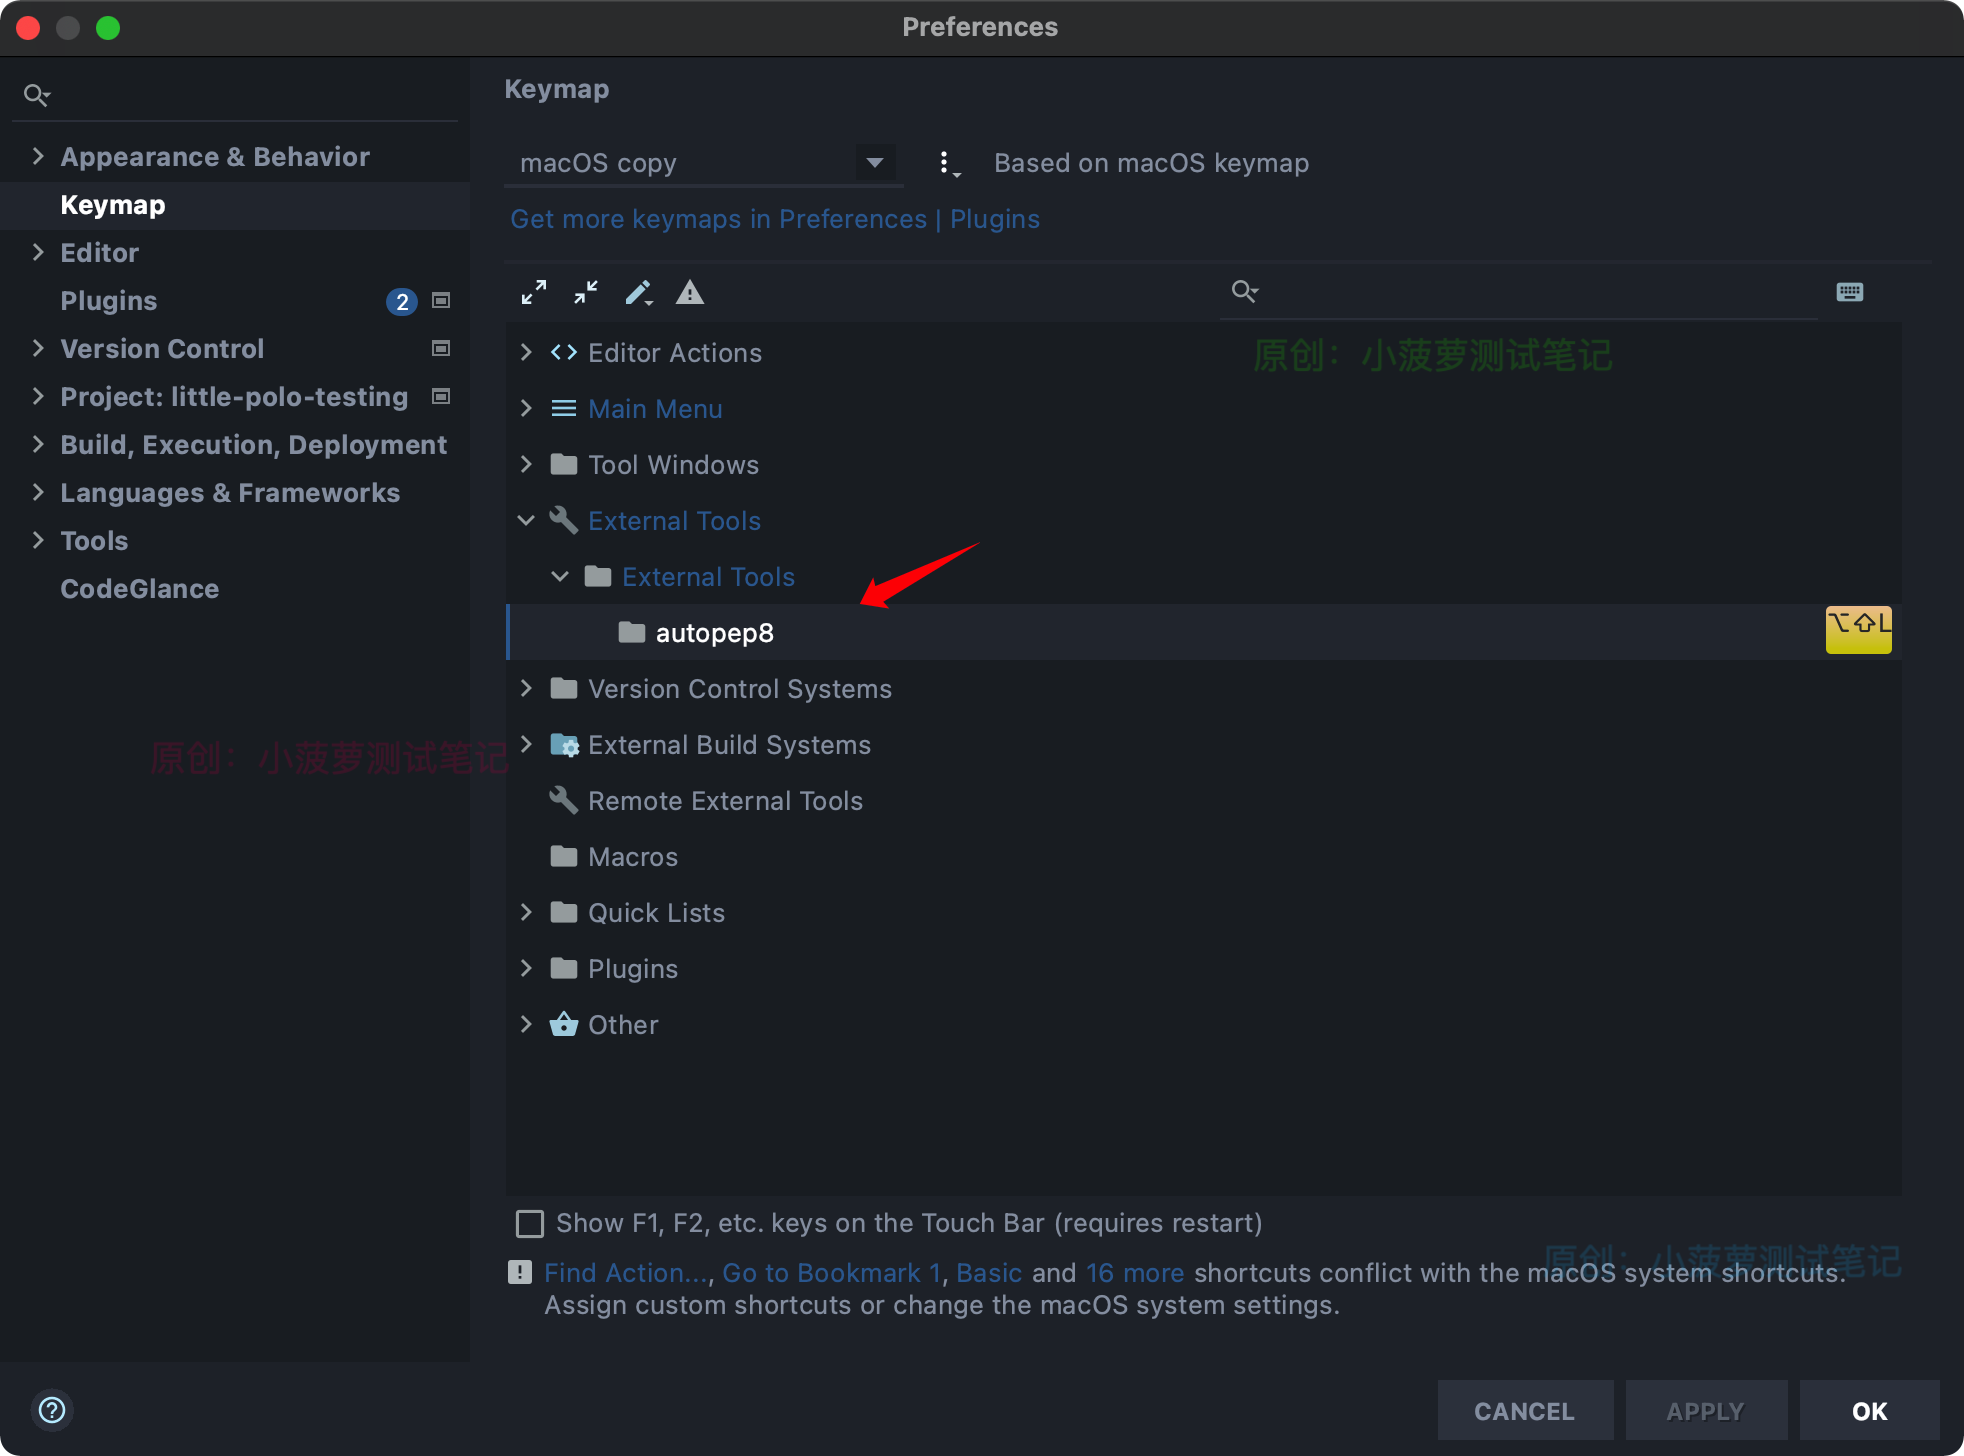Click the show conflicts warning icon
The height and width of the screenshot is (1456, 1964).
[690, 292]
